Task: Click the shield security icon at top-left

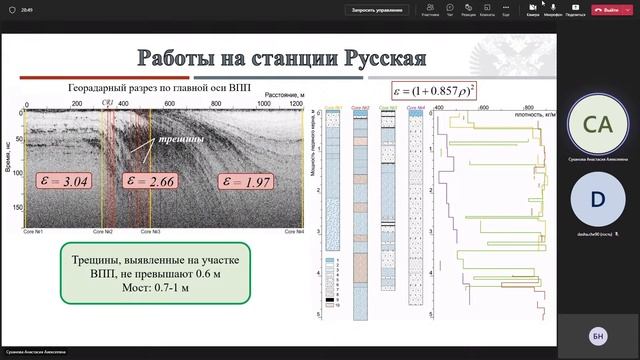Action: [12, 10]
